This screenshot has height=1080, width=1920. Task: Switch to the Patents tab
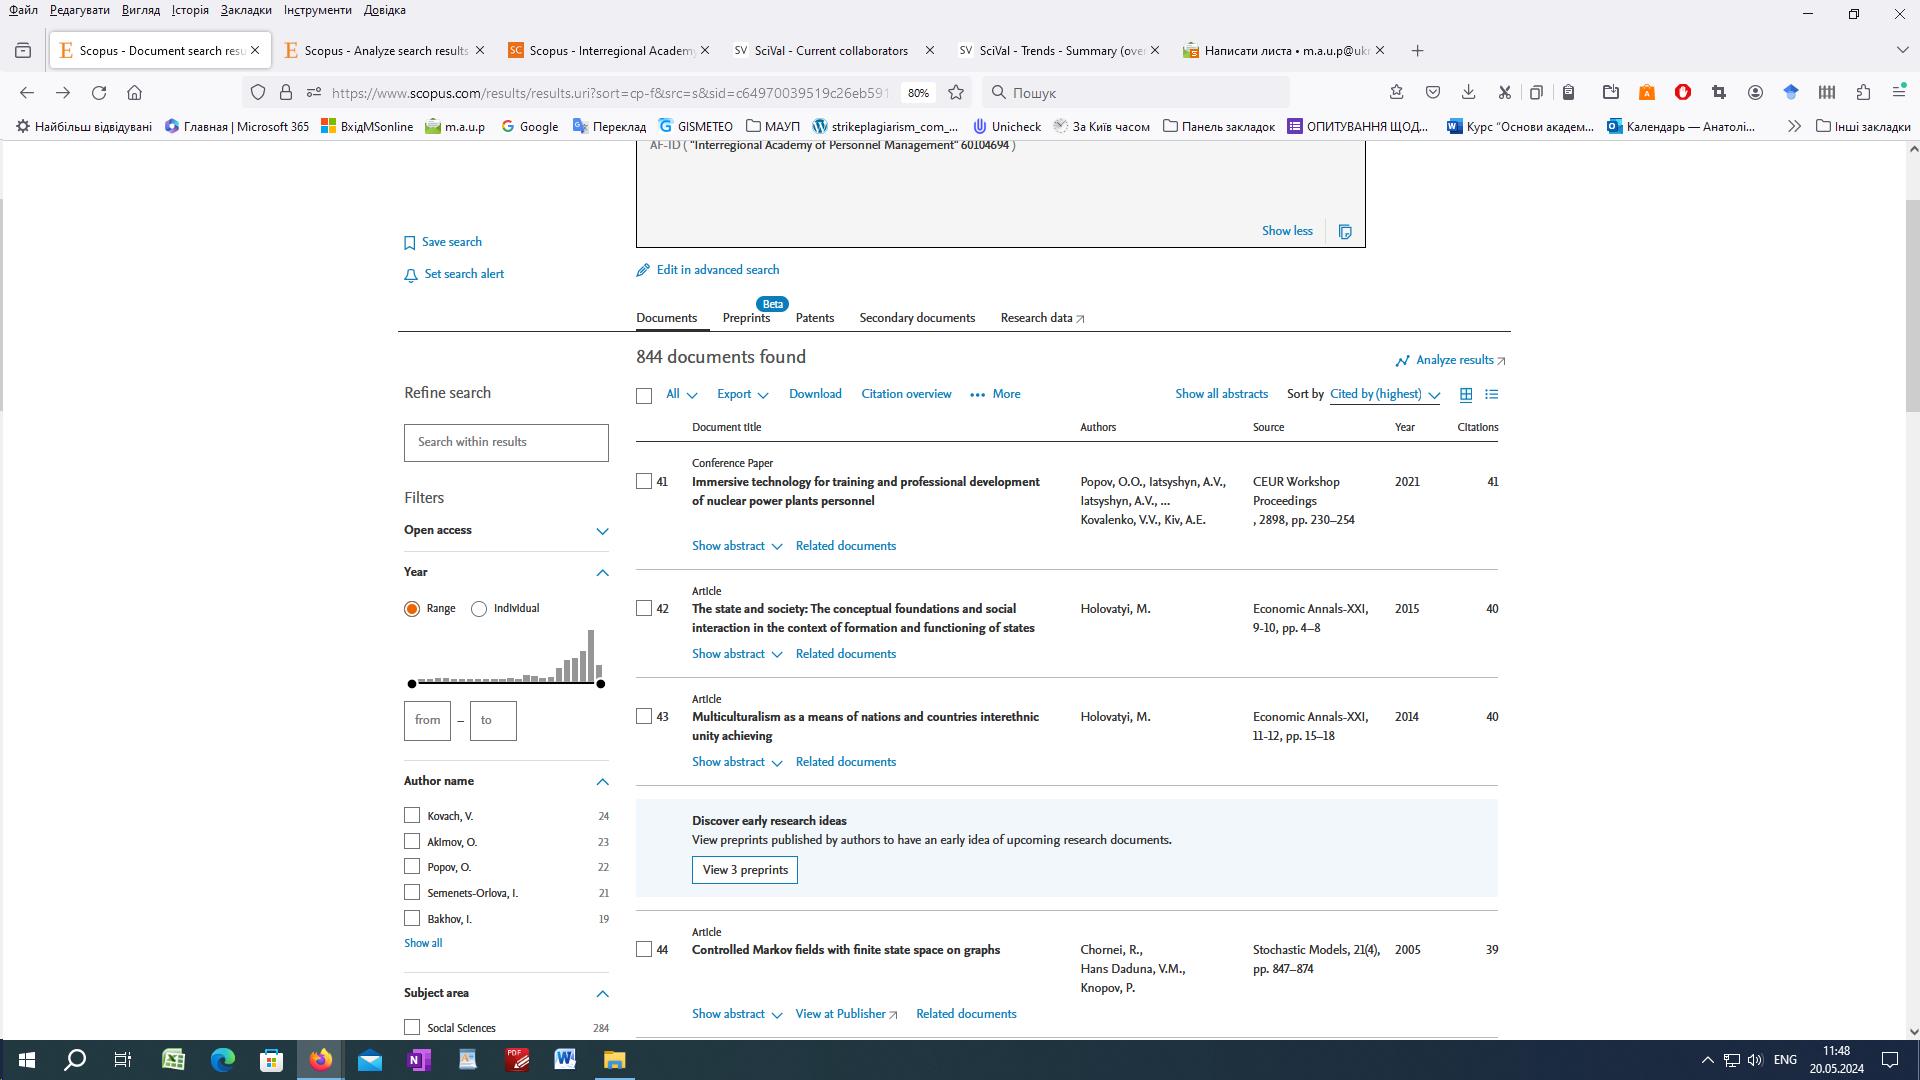point(814,318)
